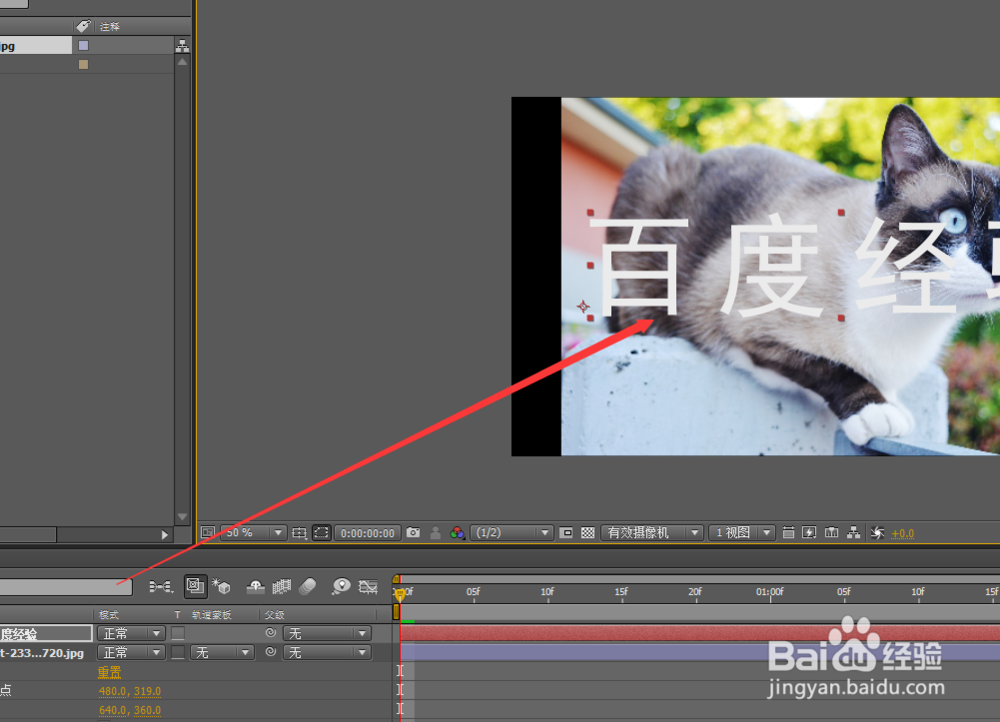Open the timeline panel icon in viewer
Screen dimensions: 1000x722
(x=832, y=532)
